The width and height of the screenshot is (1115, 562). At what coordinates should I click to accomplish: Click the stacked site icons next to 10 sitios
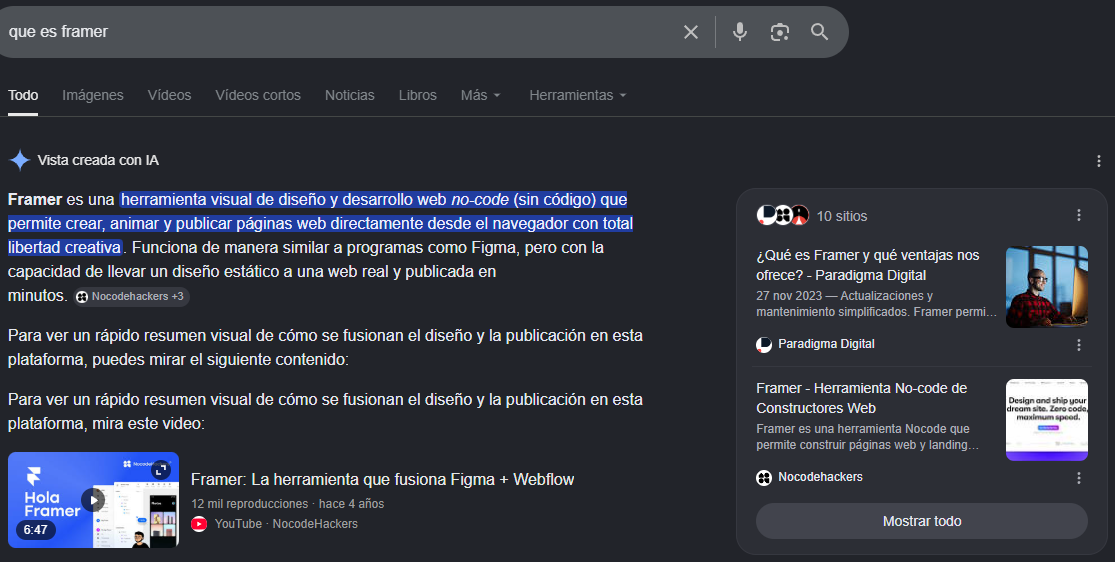[783, 215]
